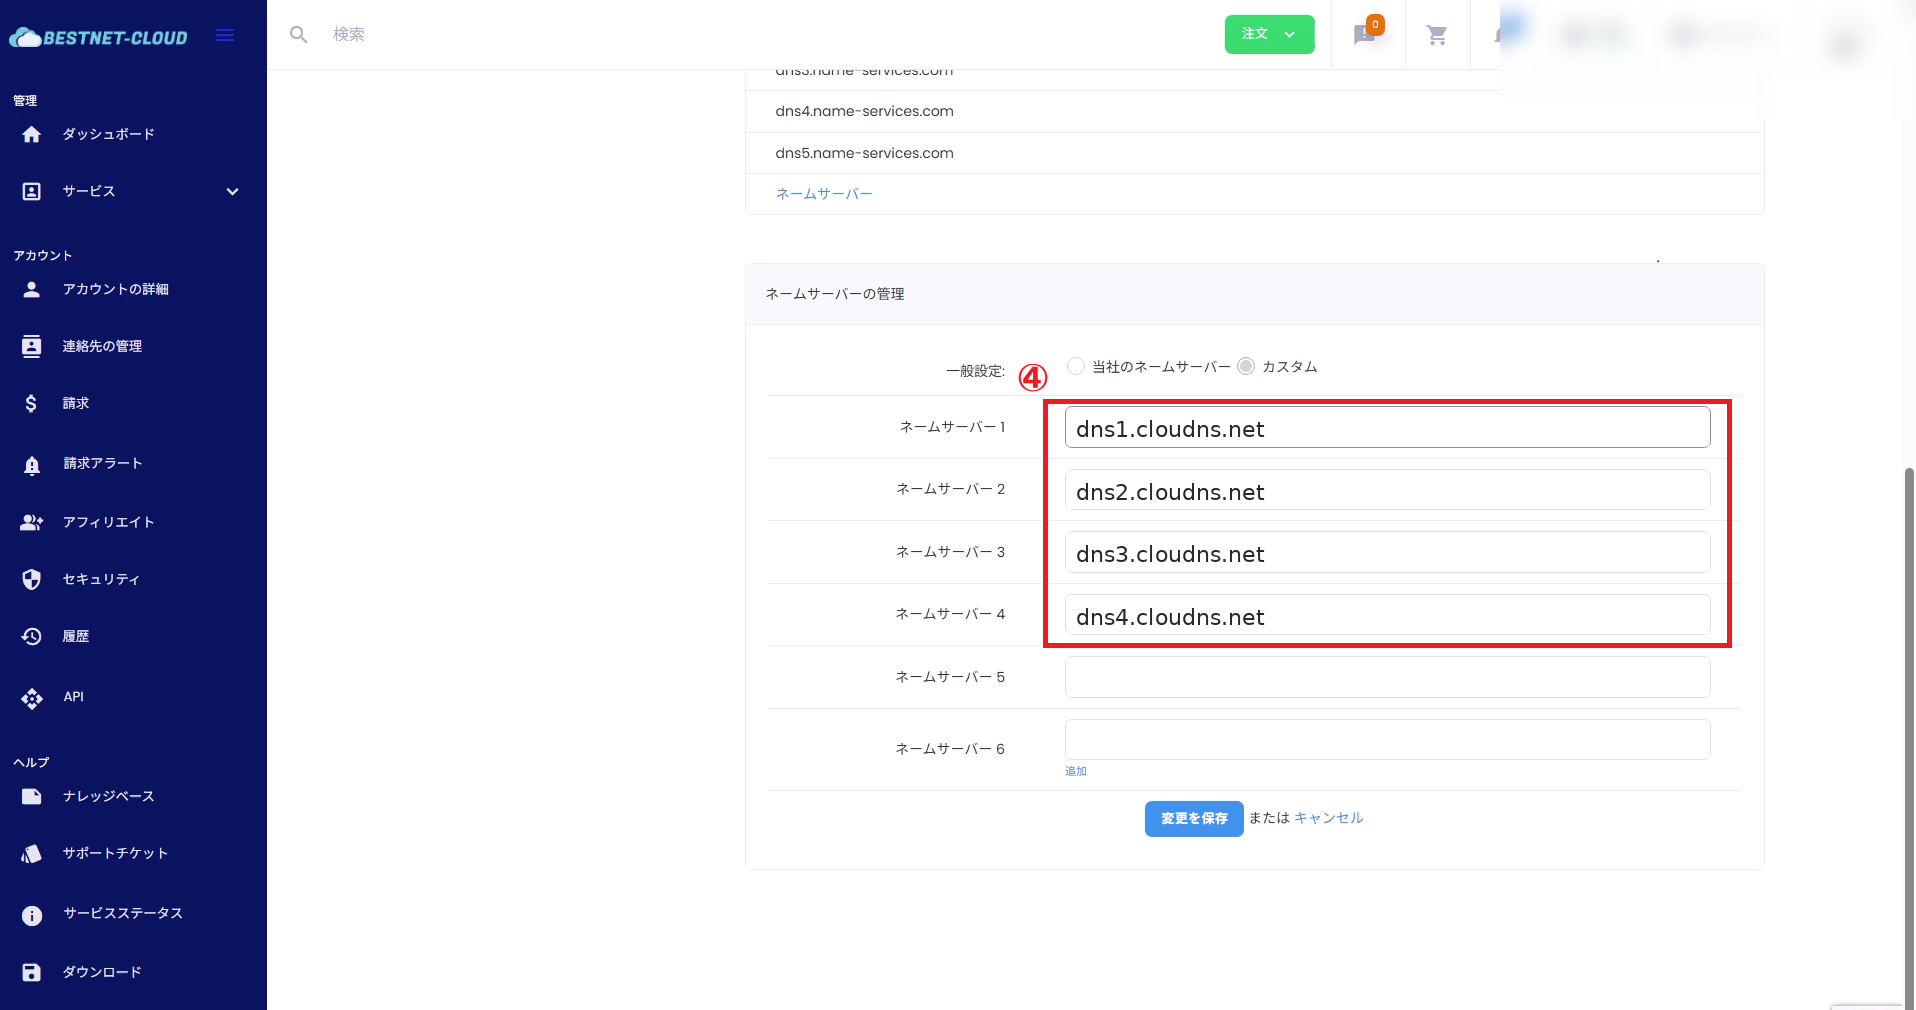Open the Security shield icon
This screenshot has height=1010, width=1916.
(x=32, y=579)
